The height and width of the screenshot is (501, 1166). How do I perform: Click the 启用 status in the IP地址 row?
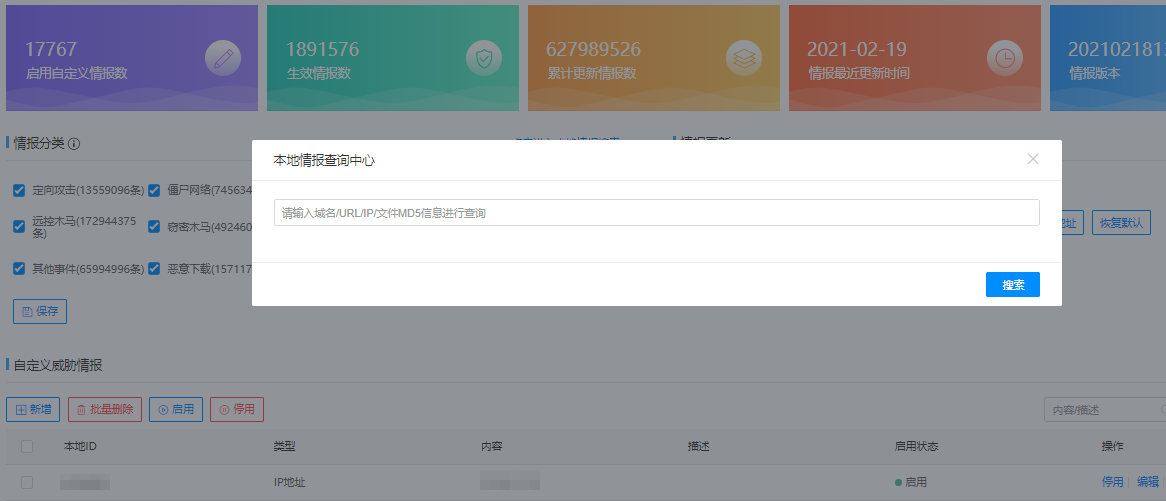click(911, 482)
